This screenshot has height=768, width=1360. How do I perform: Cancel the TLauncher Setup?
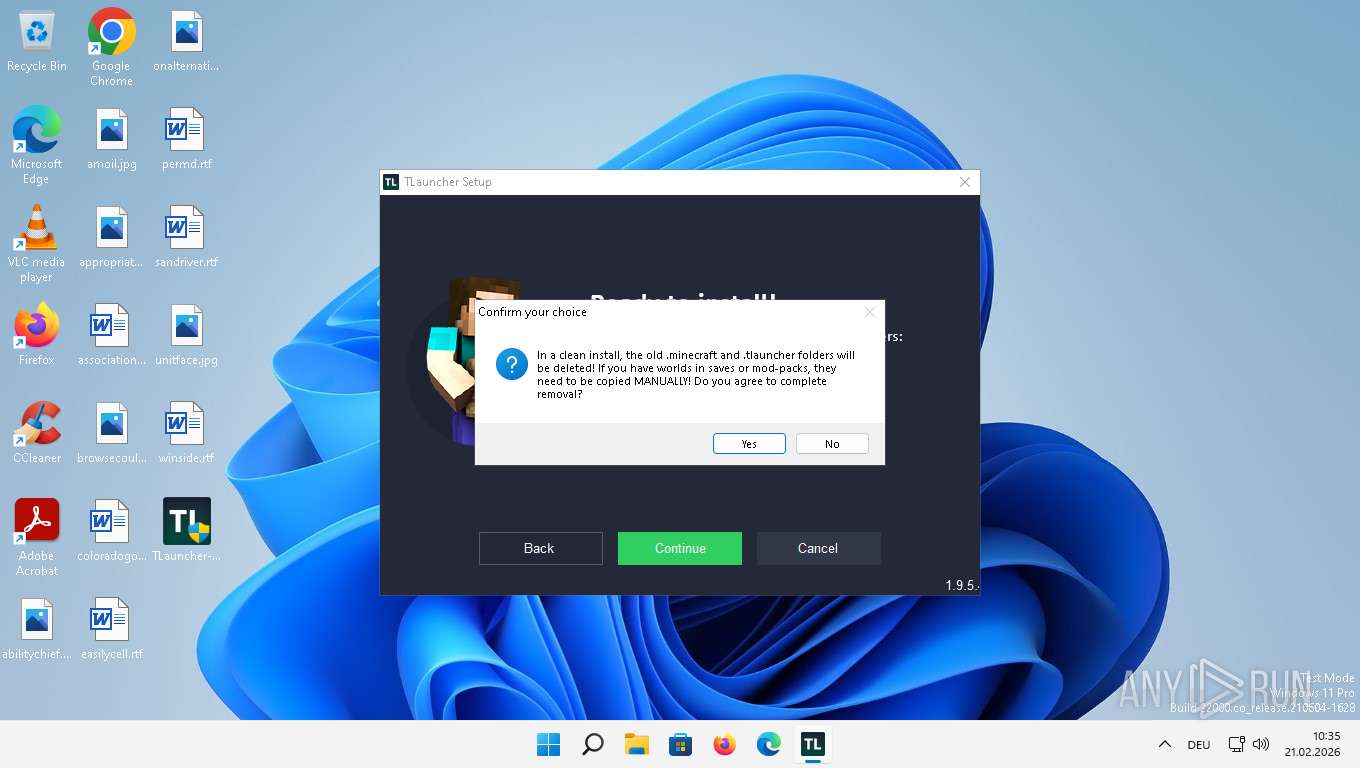tap(818, 548)
